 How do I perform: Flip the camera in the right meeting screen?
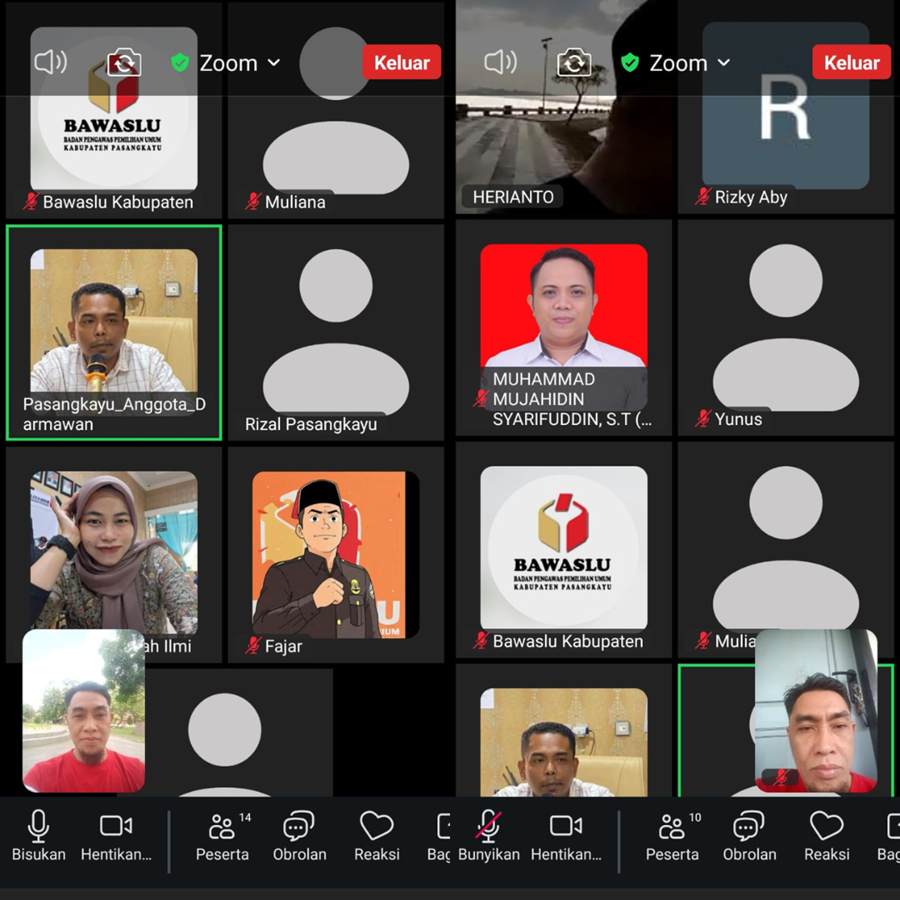(x=574, y=62)
